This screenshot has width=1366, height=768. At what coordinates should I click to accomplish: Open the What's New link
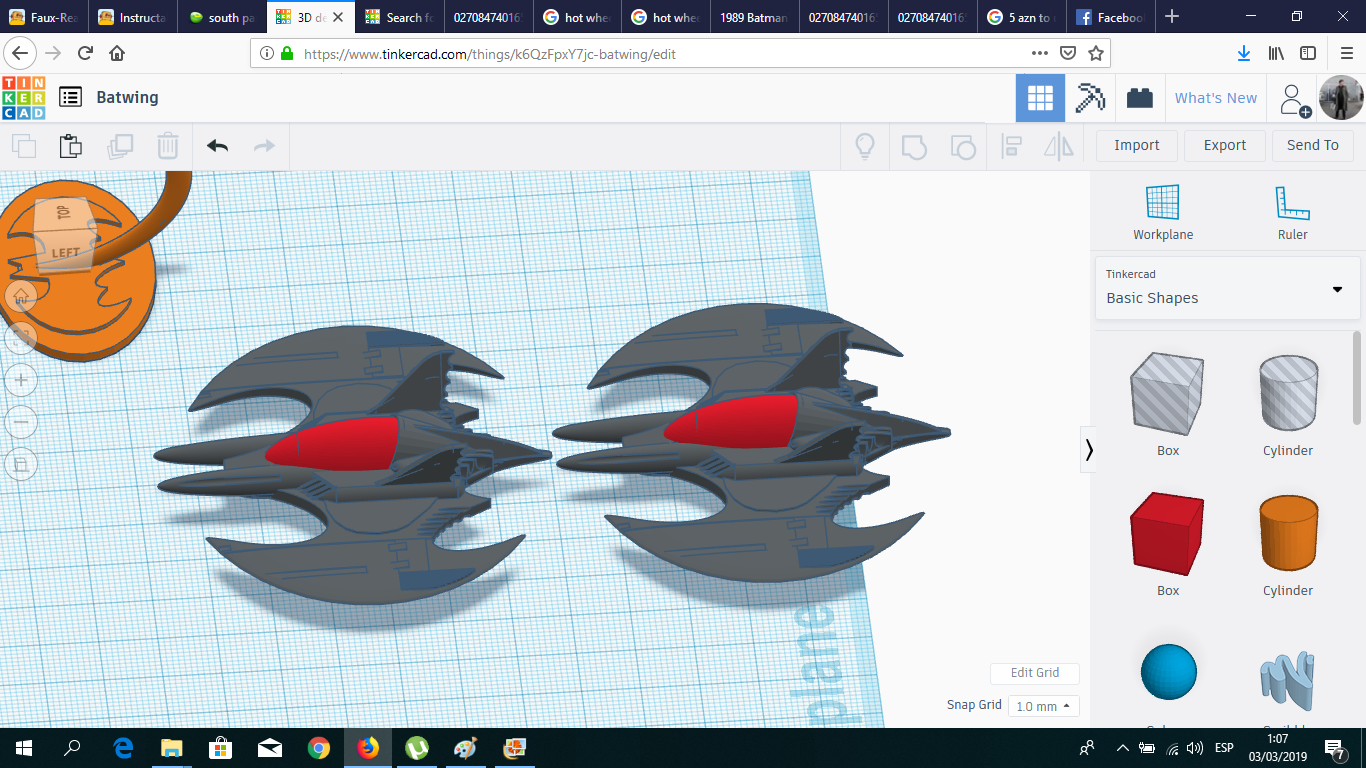tap(1216, 98)
